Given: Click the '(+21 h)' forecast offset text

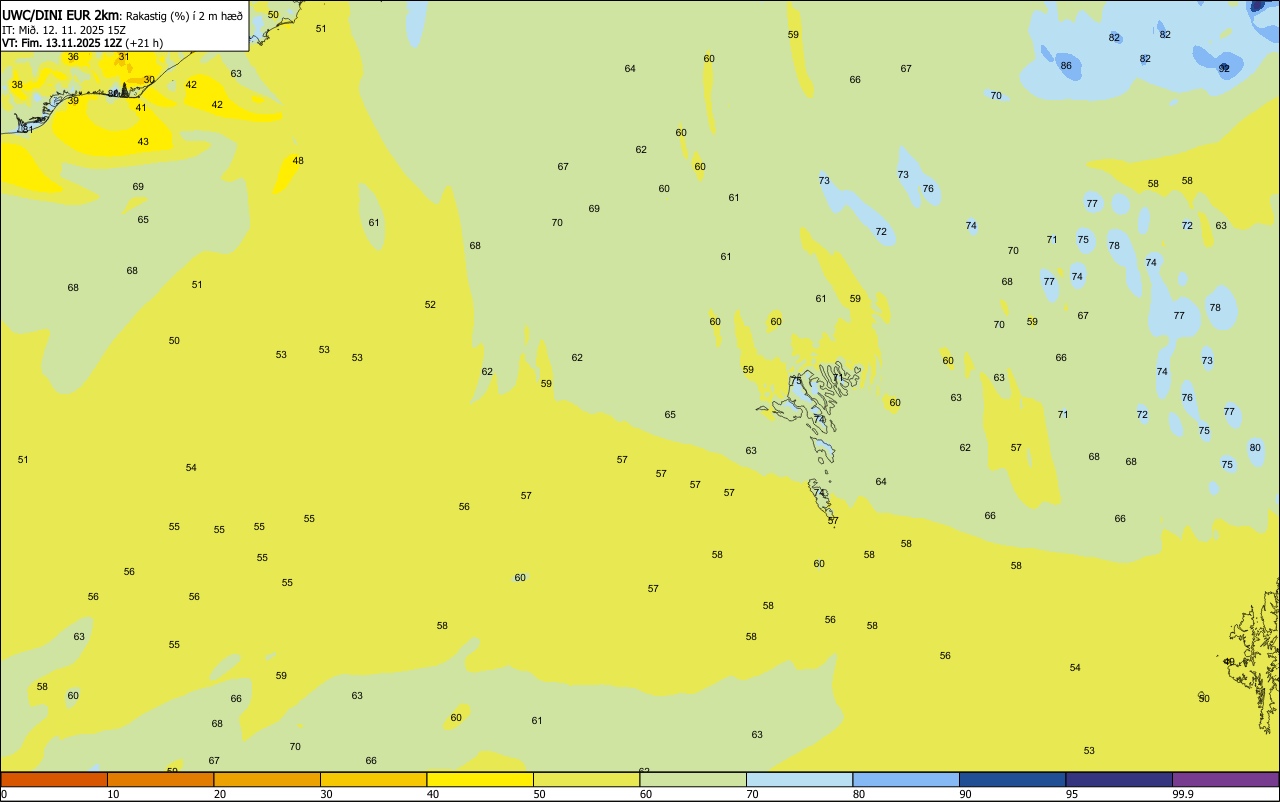Looking at the screenshot, I should (144, 43).
